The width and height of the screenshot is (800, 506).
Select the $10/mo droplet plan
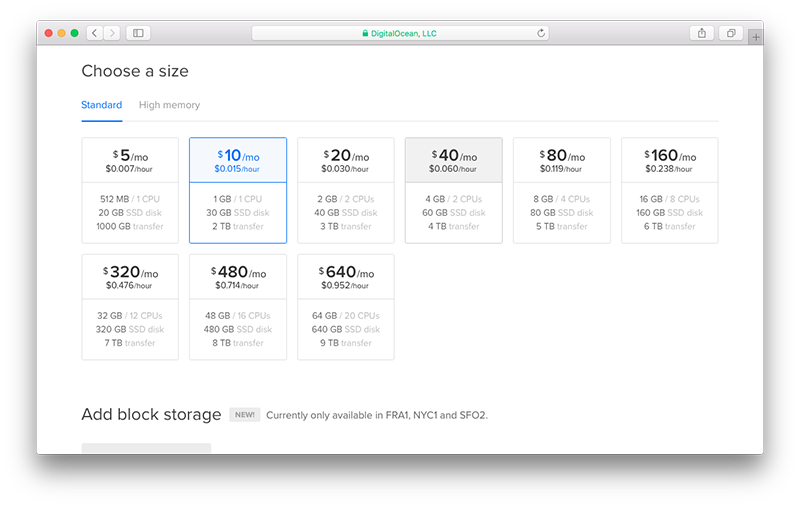(238, 190)
